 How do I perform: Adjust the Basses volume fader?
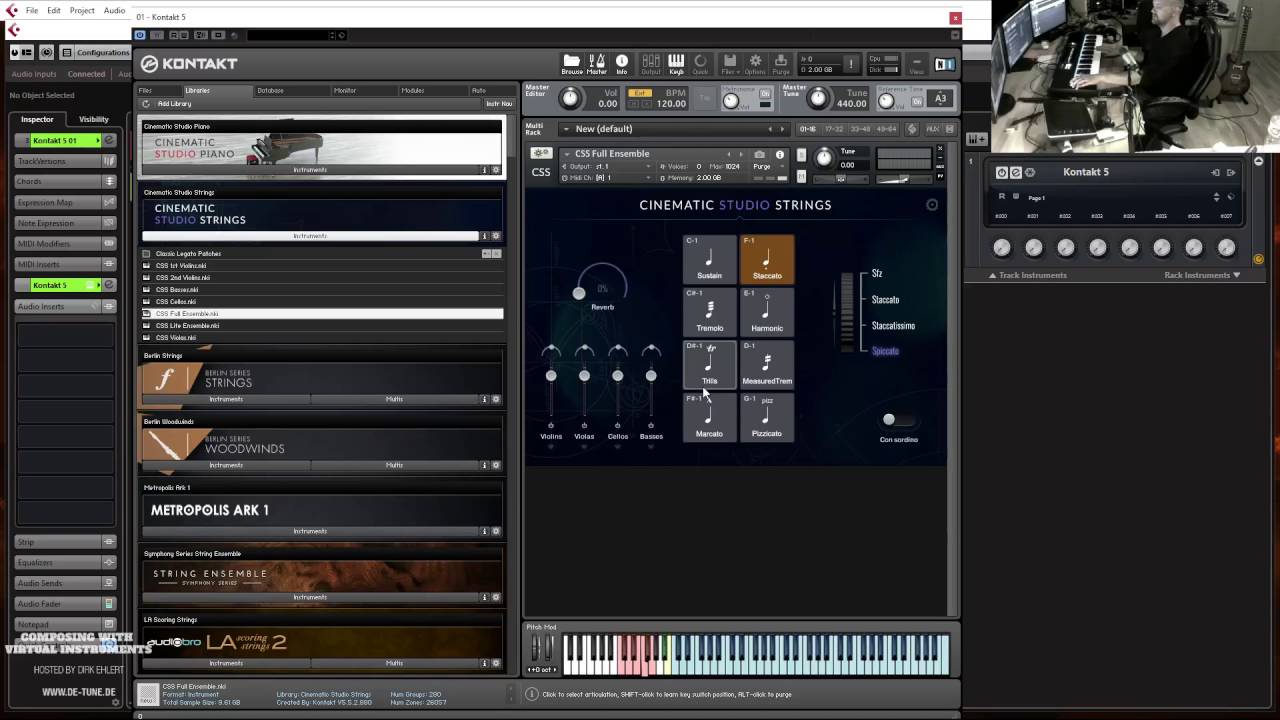click(x=651, y=376)
